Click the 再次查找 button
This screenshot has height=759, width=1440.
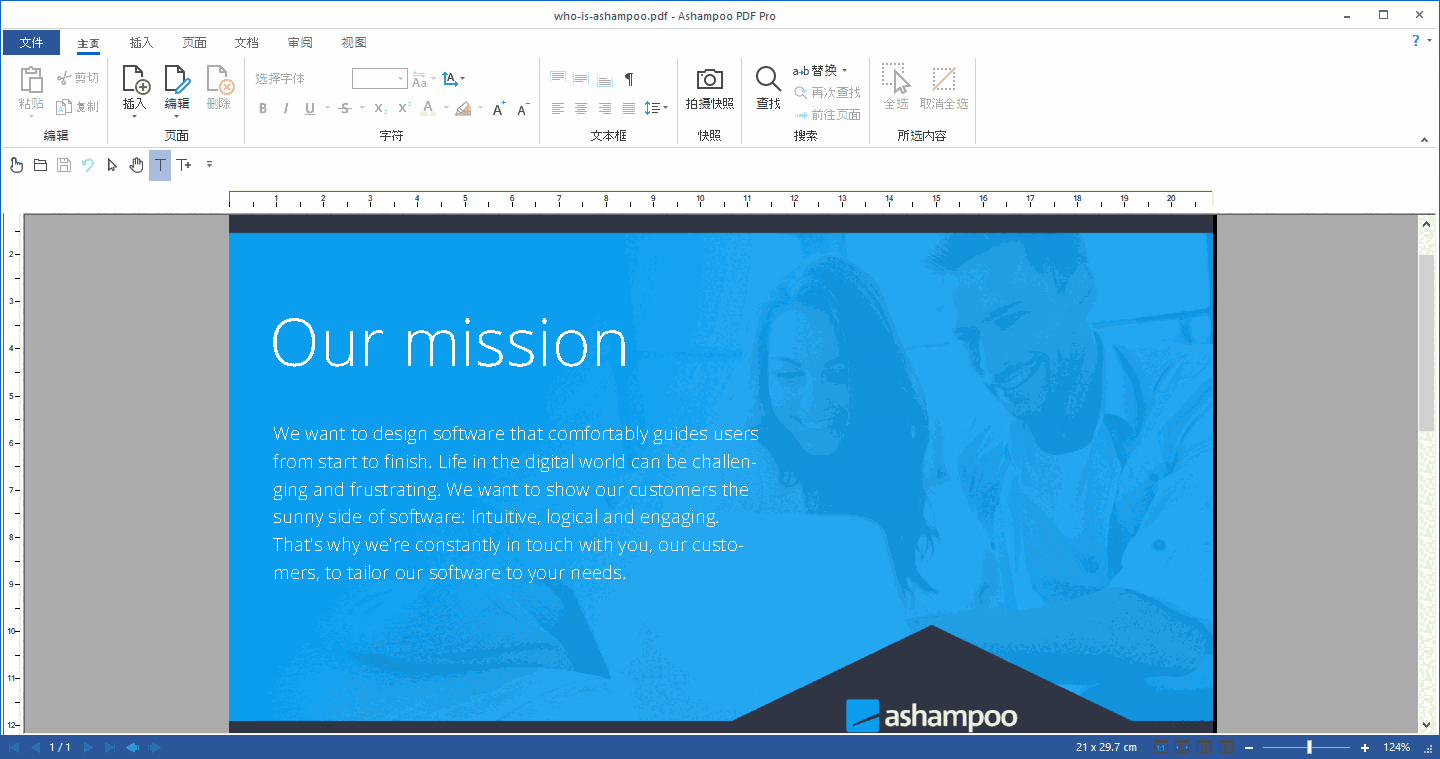[x=827, y=92]
